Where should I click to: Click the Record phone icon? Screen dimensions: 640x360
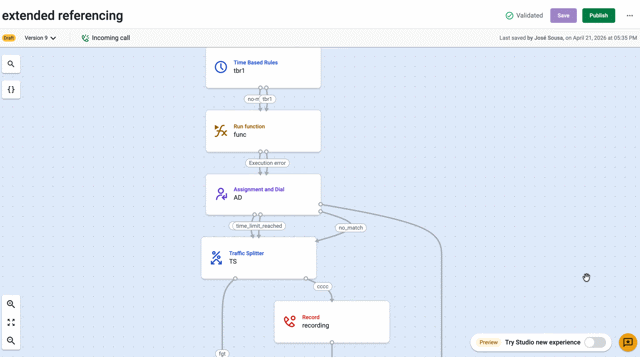pyautogui.click(x=289, y=322)
